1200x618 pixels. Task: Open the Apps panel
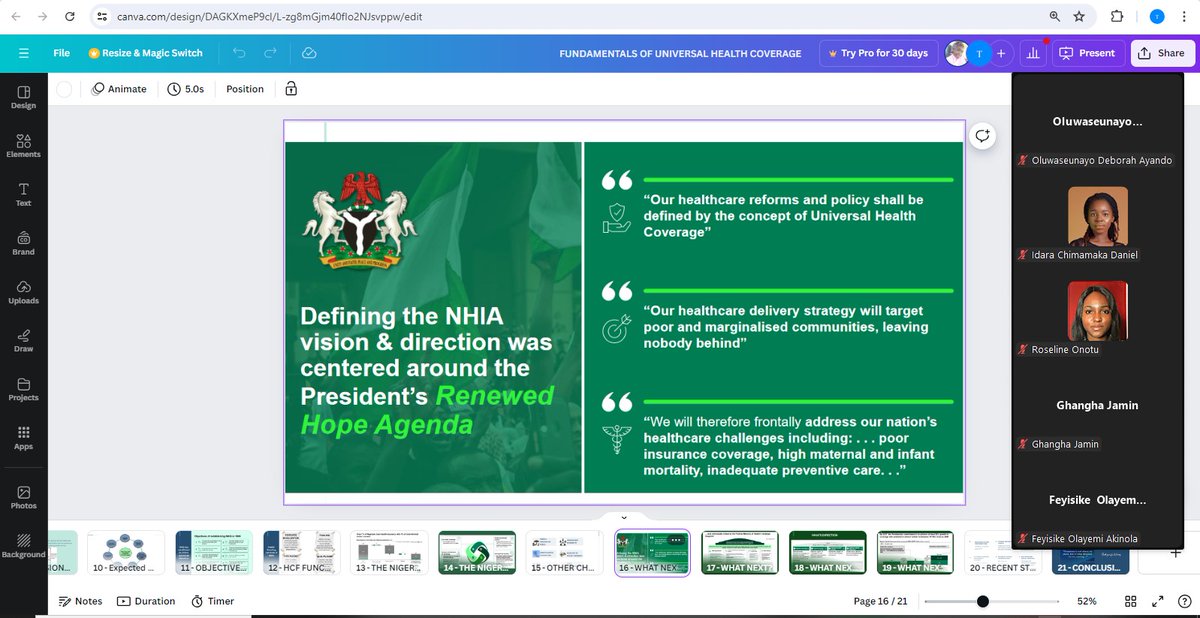point(23,438)
